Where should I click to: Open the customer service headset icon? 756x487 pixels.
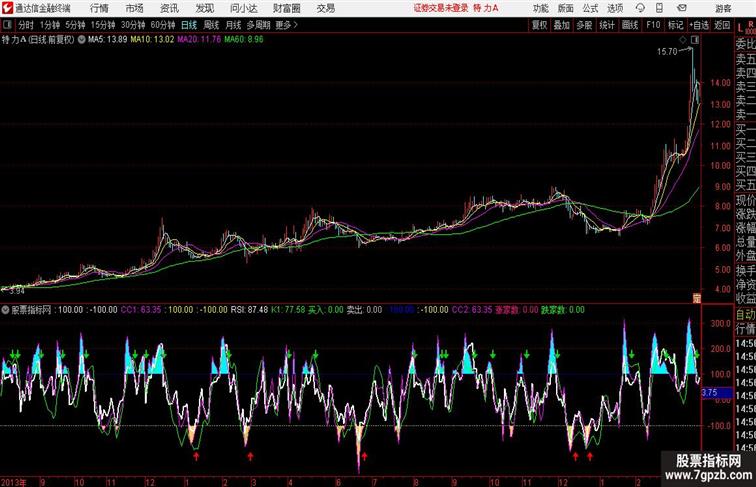(x=640, y=8)
